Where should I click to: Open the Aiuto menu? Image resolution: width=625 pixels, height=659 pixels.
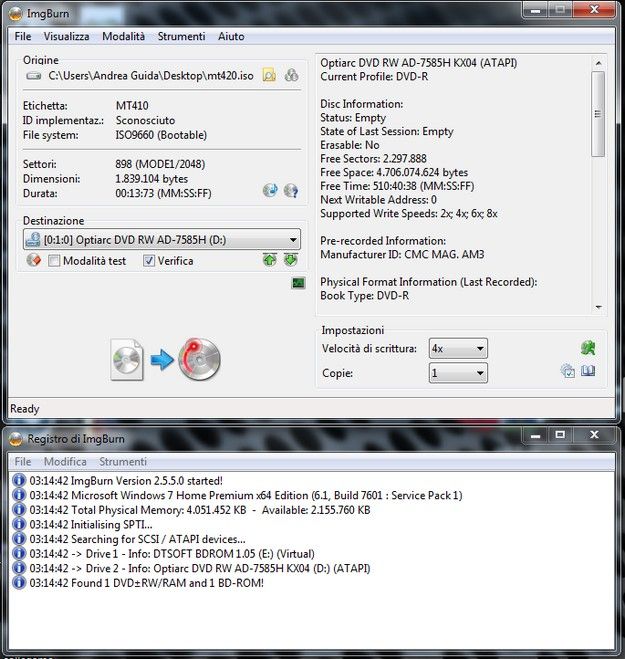click(x=231, y=37)
